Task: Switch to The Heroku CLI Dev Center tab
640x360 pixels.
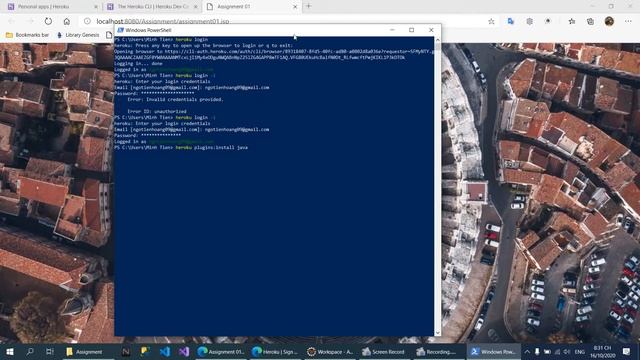Action: pos(152,7)
